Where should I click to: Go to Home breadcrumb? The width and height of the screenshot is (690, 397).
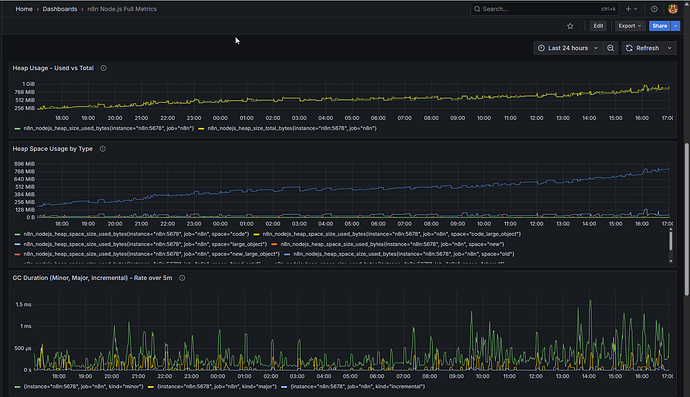pos(24,9)
